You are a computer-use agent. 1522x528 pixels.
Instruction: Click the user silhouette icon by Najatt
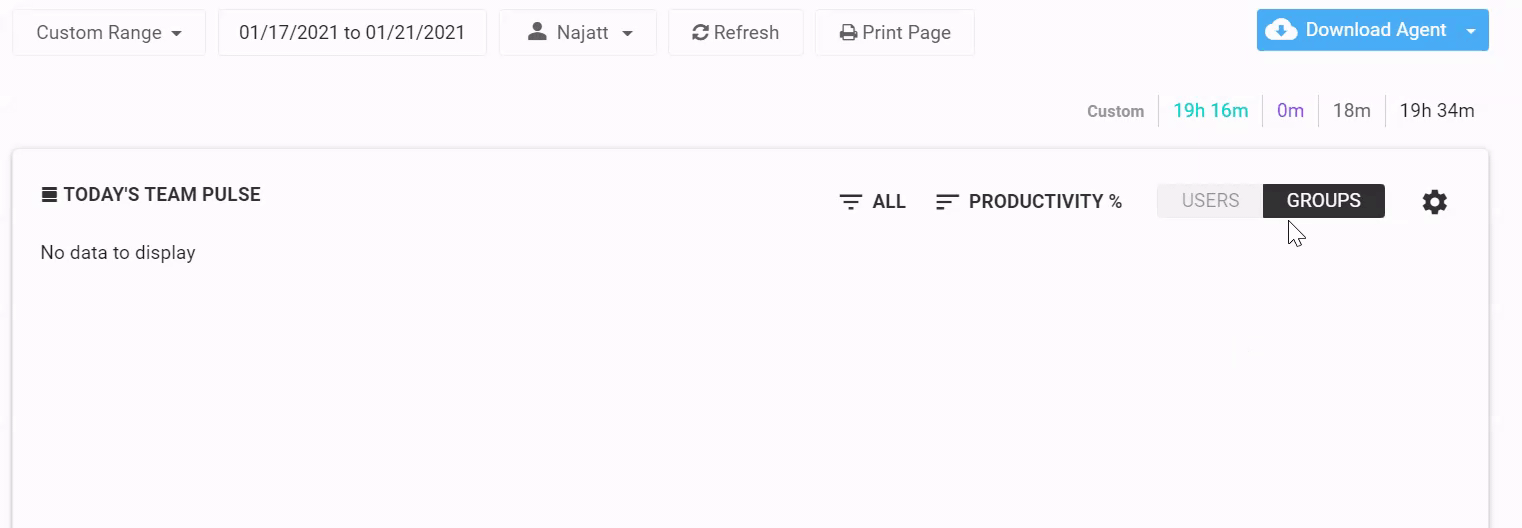coord(537,32)
